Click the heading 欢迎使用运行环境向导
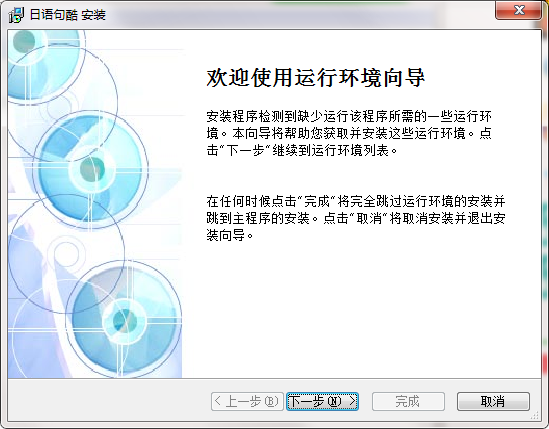The height and width of the screenshot is (429, 549). coord(315,77)
